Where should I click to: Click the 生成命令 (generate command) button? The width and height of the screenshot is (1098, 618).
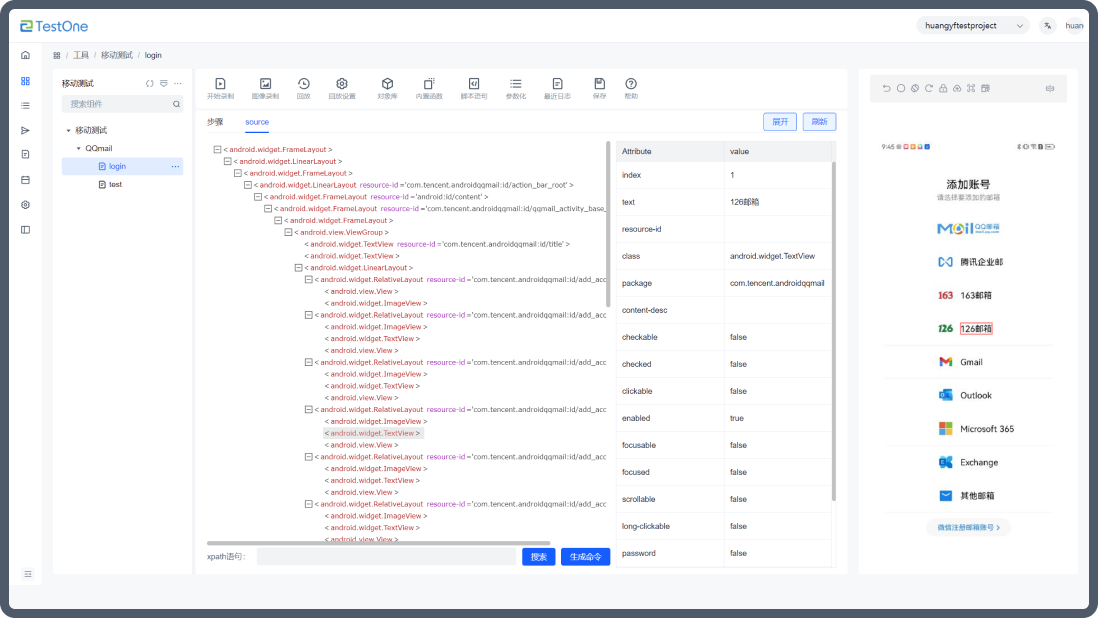[585, 556]
